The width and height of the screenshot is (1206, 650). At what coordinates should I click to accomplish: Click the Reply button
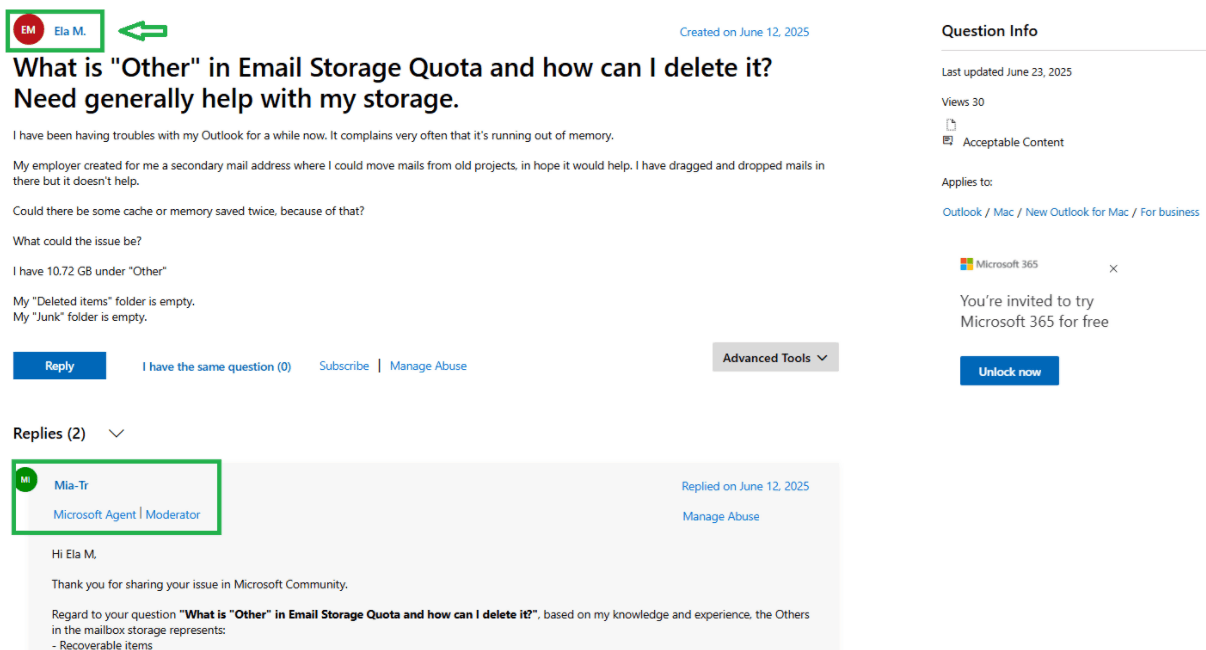click(x=59, y=365)
